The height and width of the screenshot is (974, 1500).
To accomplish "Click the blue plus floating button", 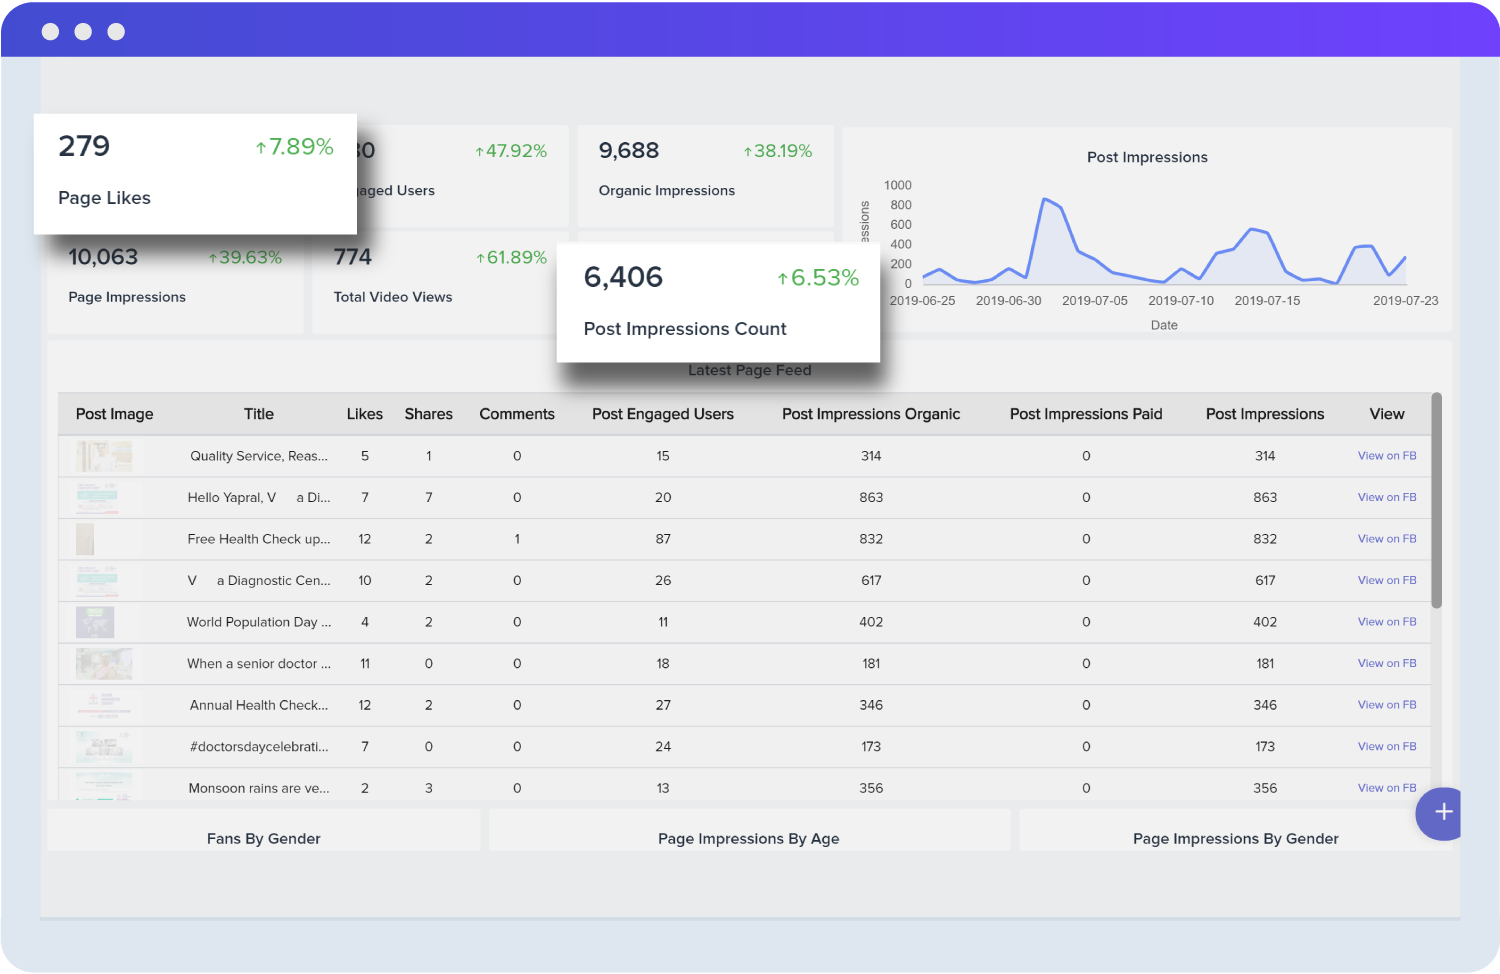I will pyautogui.click(x=1440, y=813).
